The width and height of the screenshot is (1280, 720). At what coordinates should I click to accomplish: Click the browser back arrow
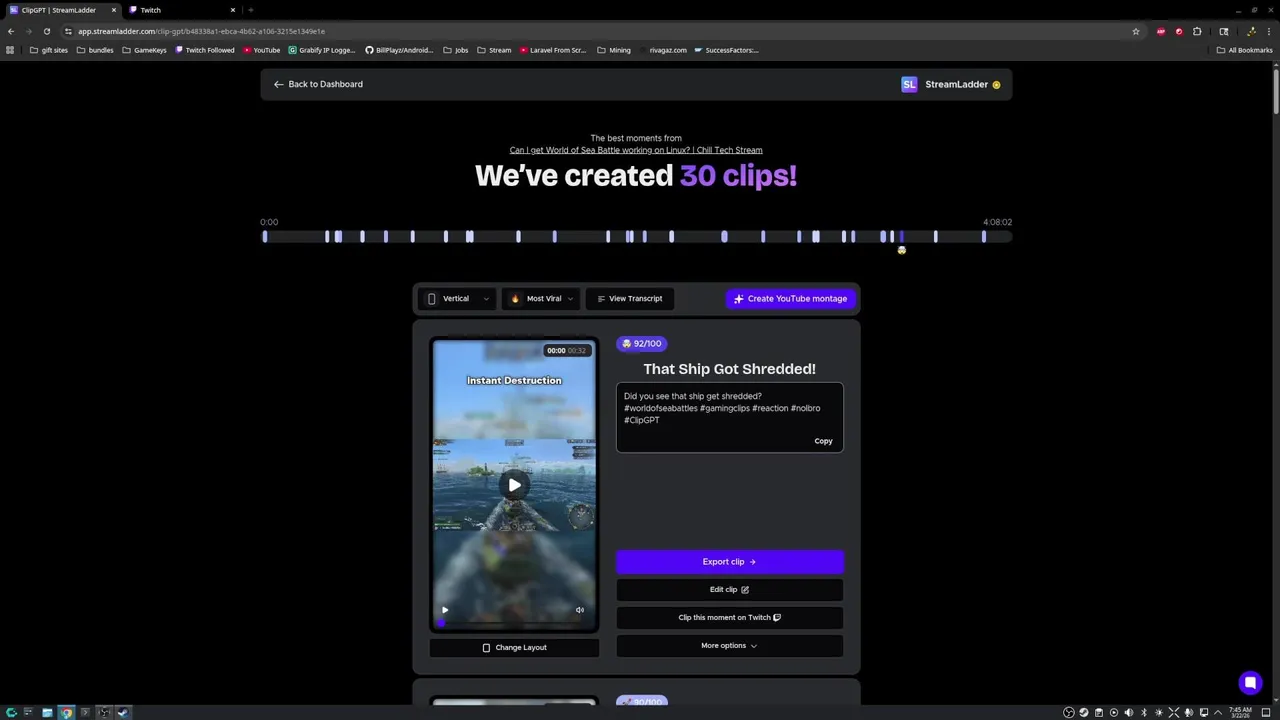[10, 31]
